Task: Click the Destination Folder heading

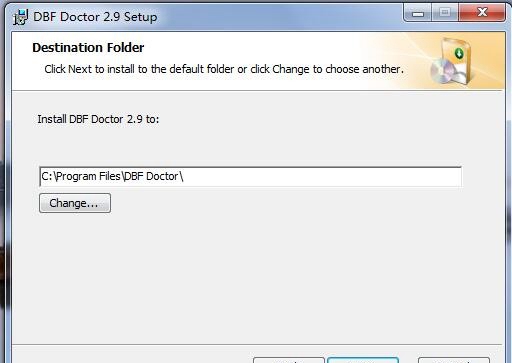Action: pos(88,48)
